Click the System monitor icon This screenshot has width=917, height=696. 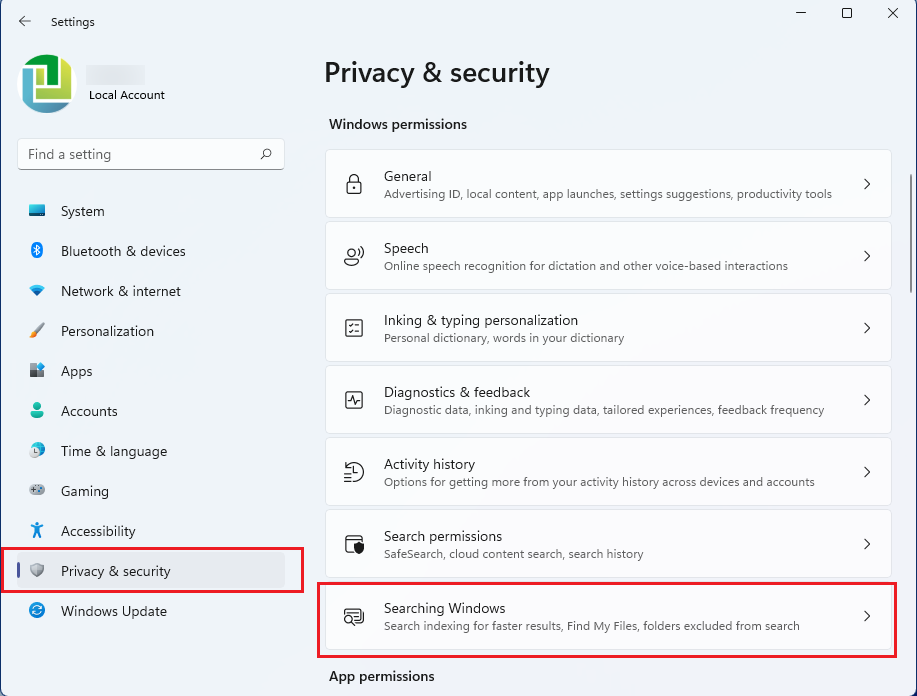[x=37, y=211]
